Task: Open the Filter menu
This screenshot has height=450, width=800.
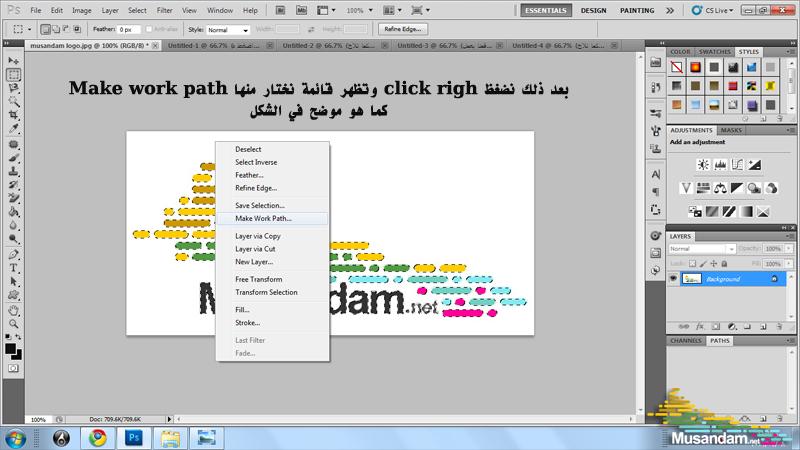Action: (164, 10)
